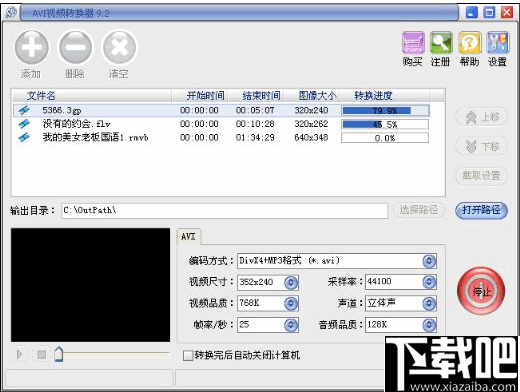Click the 图像大小 column header
This screenshot has height=392, width=520.
(x=312, y=96)
